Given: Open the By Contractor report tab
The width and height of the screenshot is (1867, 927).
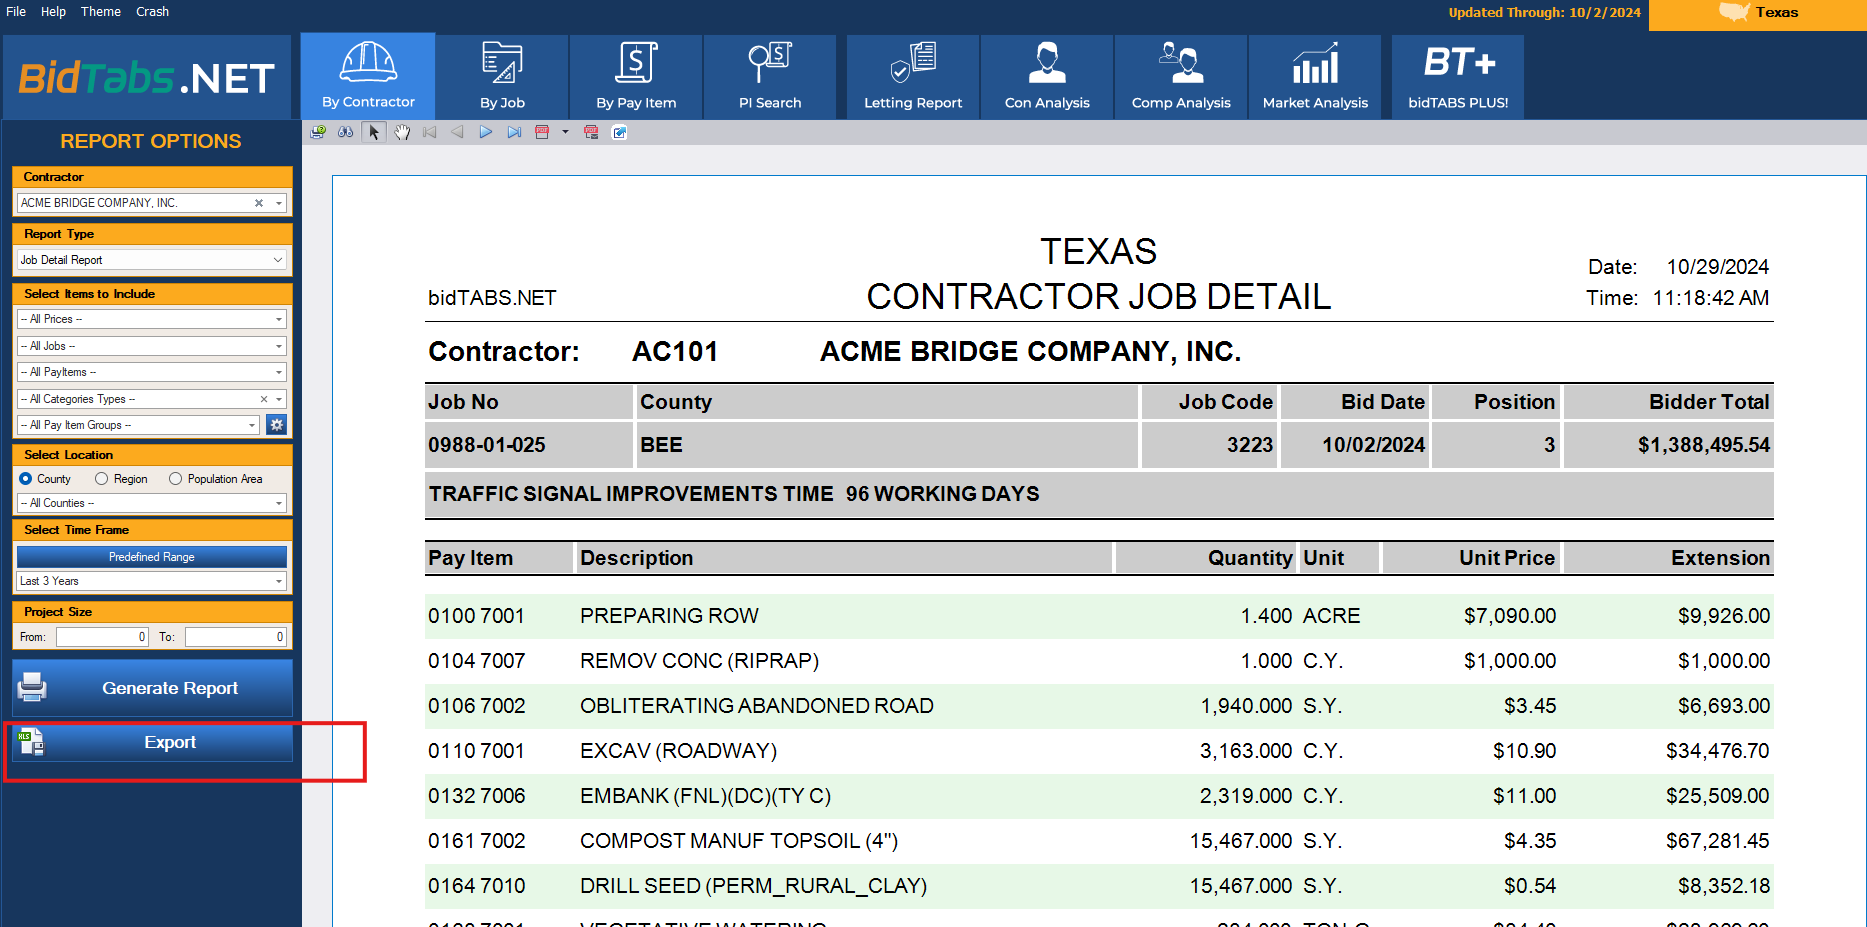Looking at the screenshot, I should [368, 76].
